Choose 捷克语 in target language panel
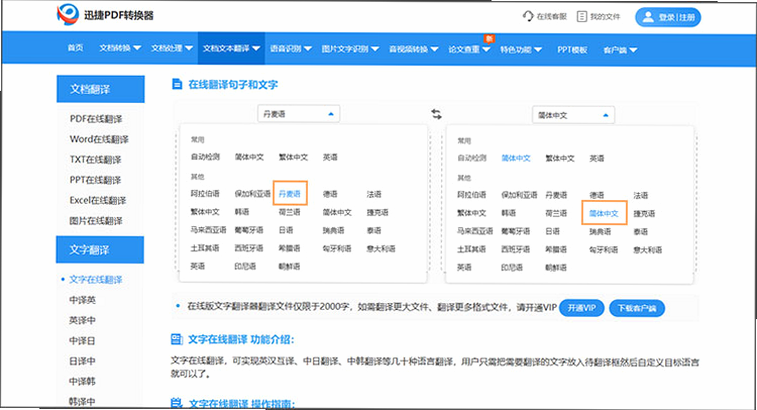 [x=644, y=213]
